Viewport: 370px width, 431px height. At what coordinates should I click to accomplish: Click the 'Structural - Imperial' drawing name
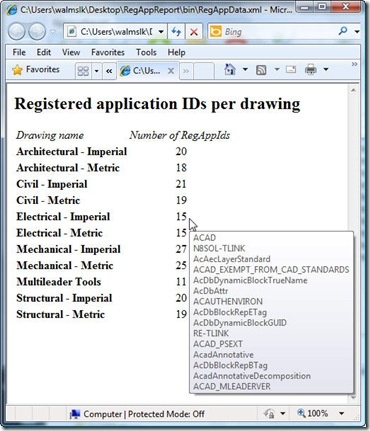click(64, 298)
